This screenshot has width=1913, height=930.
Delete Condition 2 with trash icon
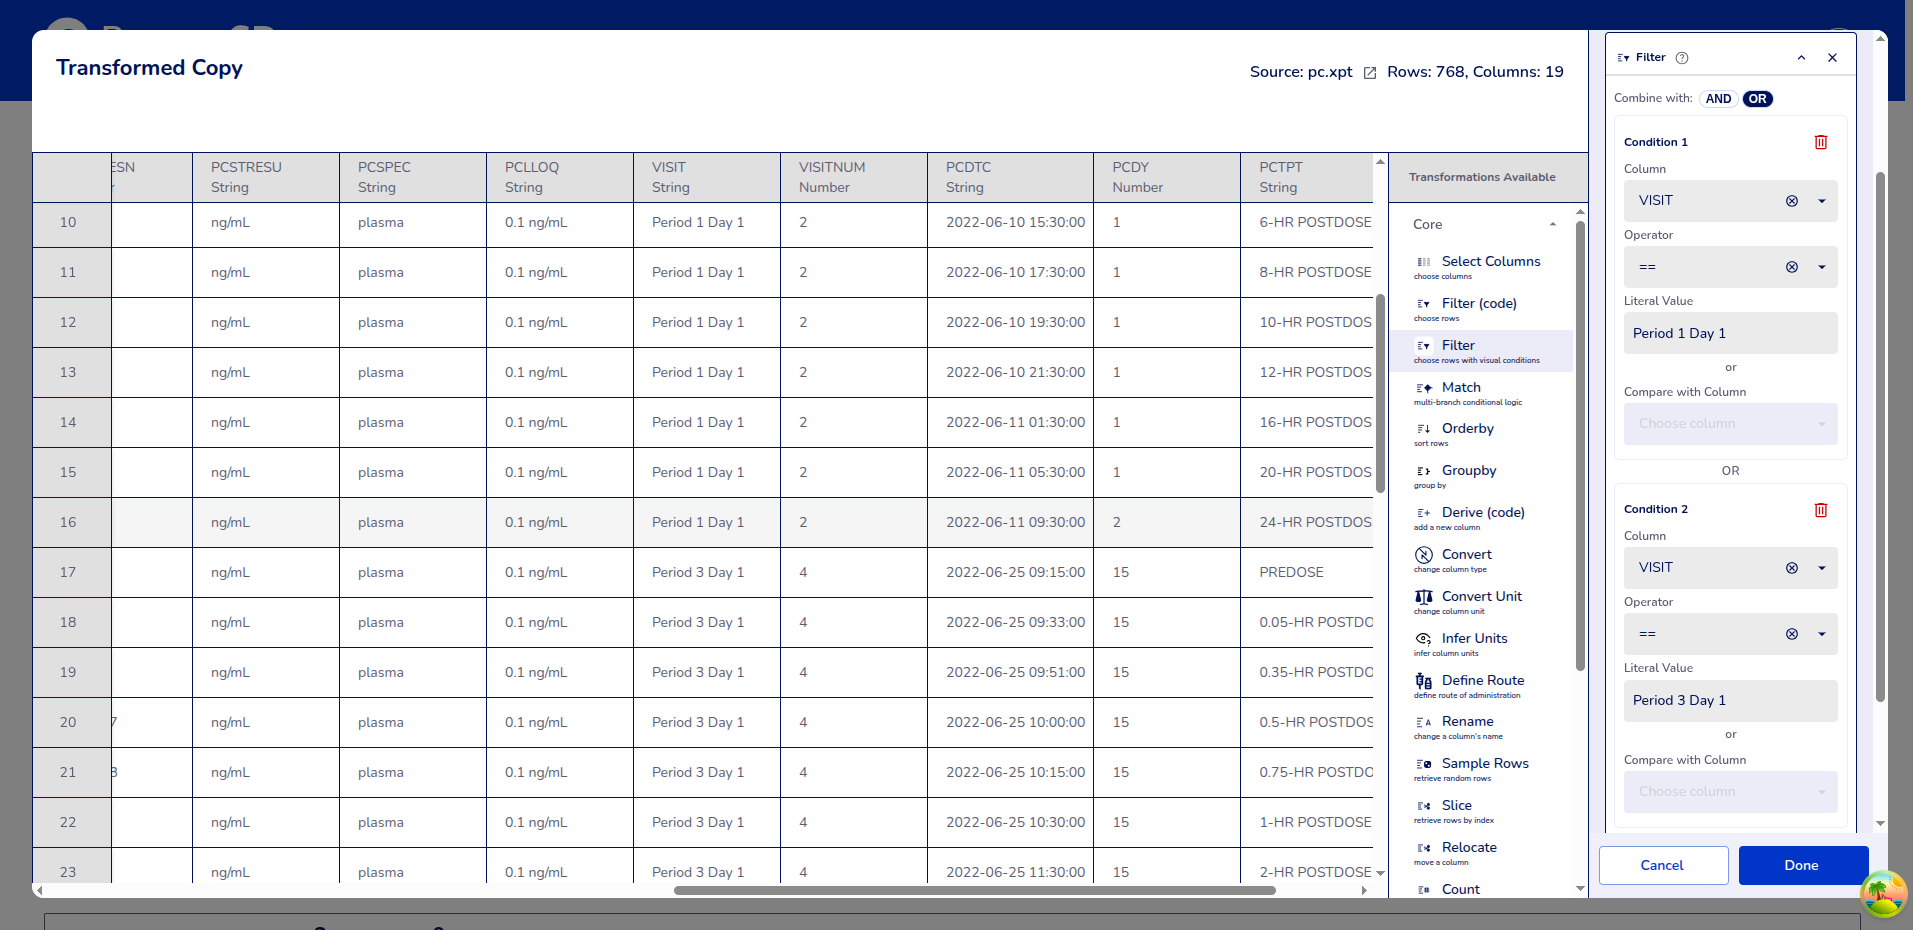(x=1820, y=510)
